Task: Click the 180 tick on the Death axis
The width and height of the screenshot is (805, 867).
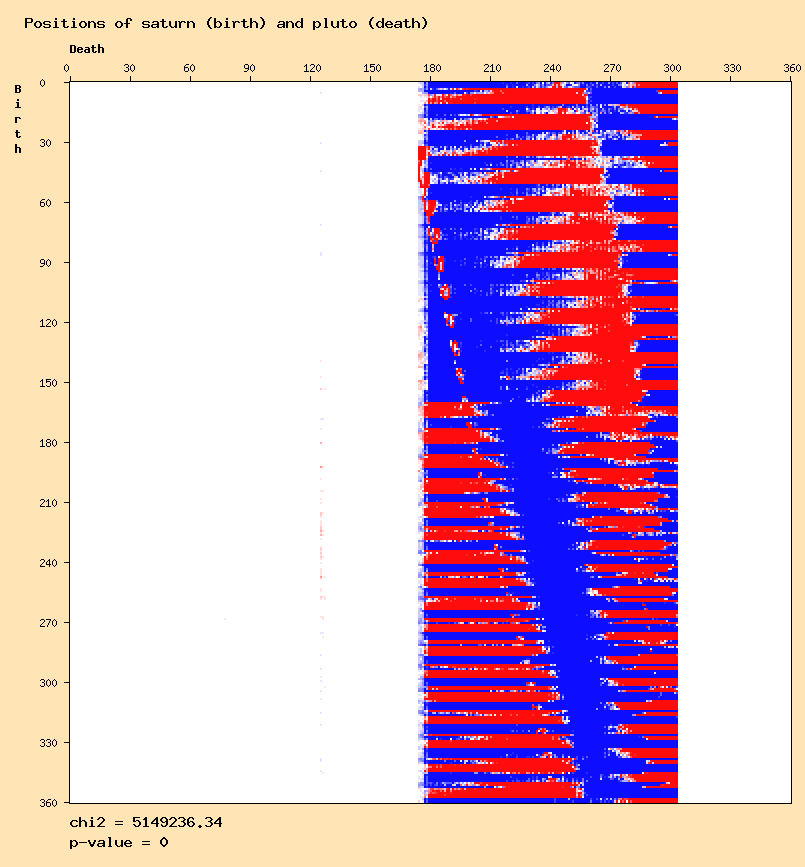Action: pyautogui.click(x=432, y=68)
